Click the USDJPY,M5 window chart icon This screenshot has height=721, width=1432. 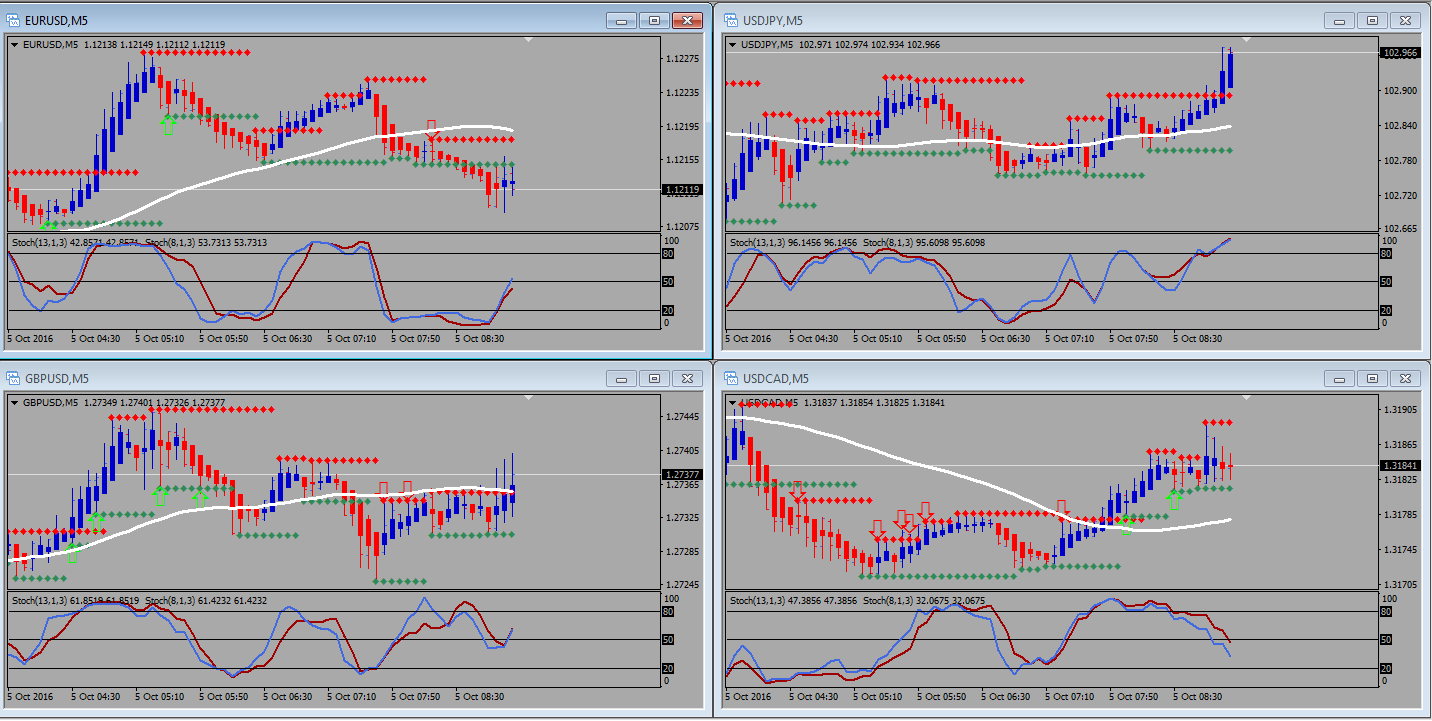coord(732,20)
